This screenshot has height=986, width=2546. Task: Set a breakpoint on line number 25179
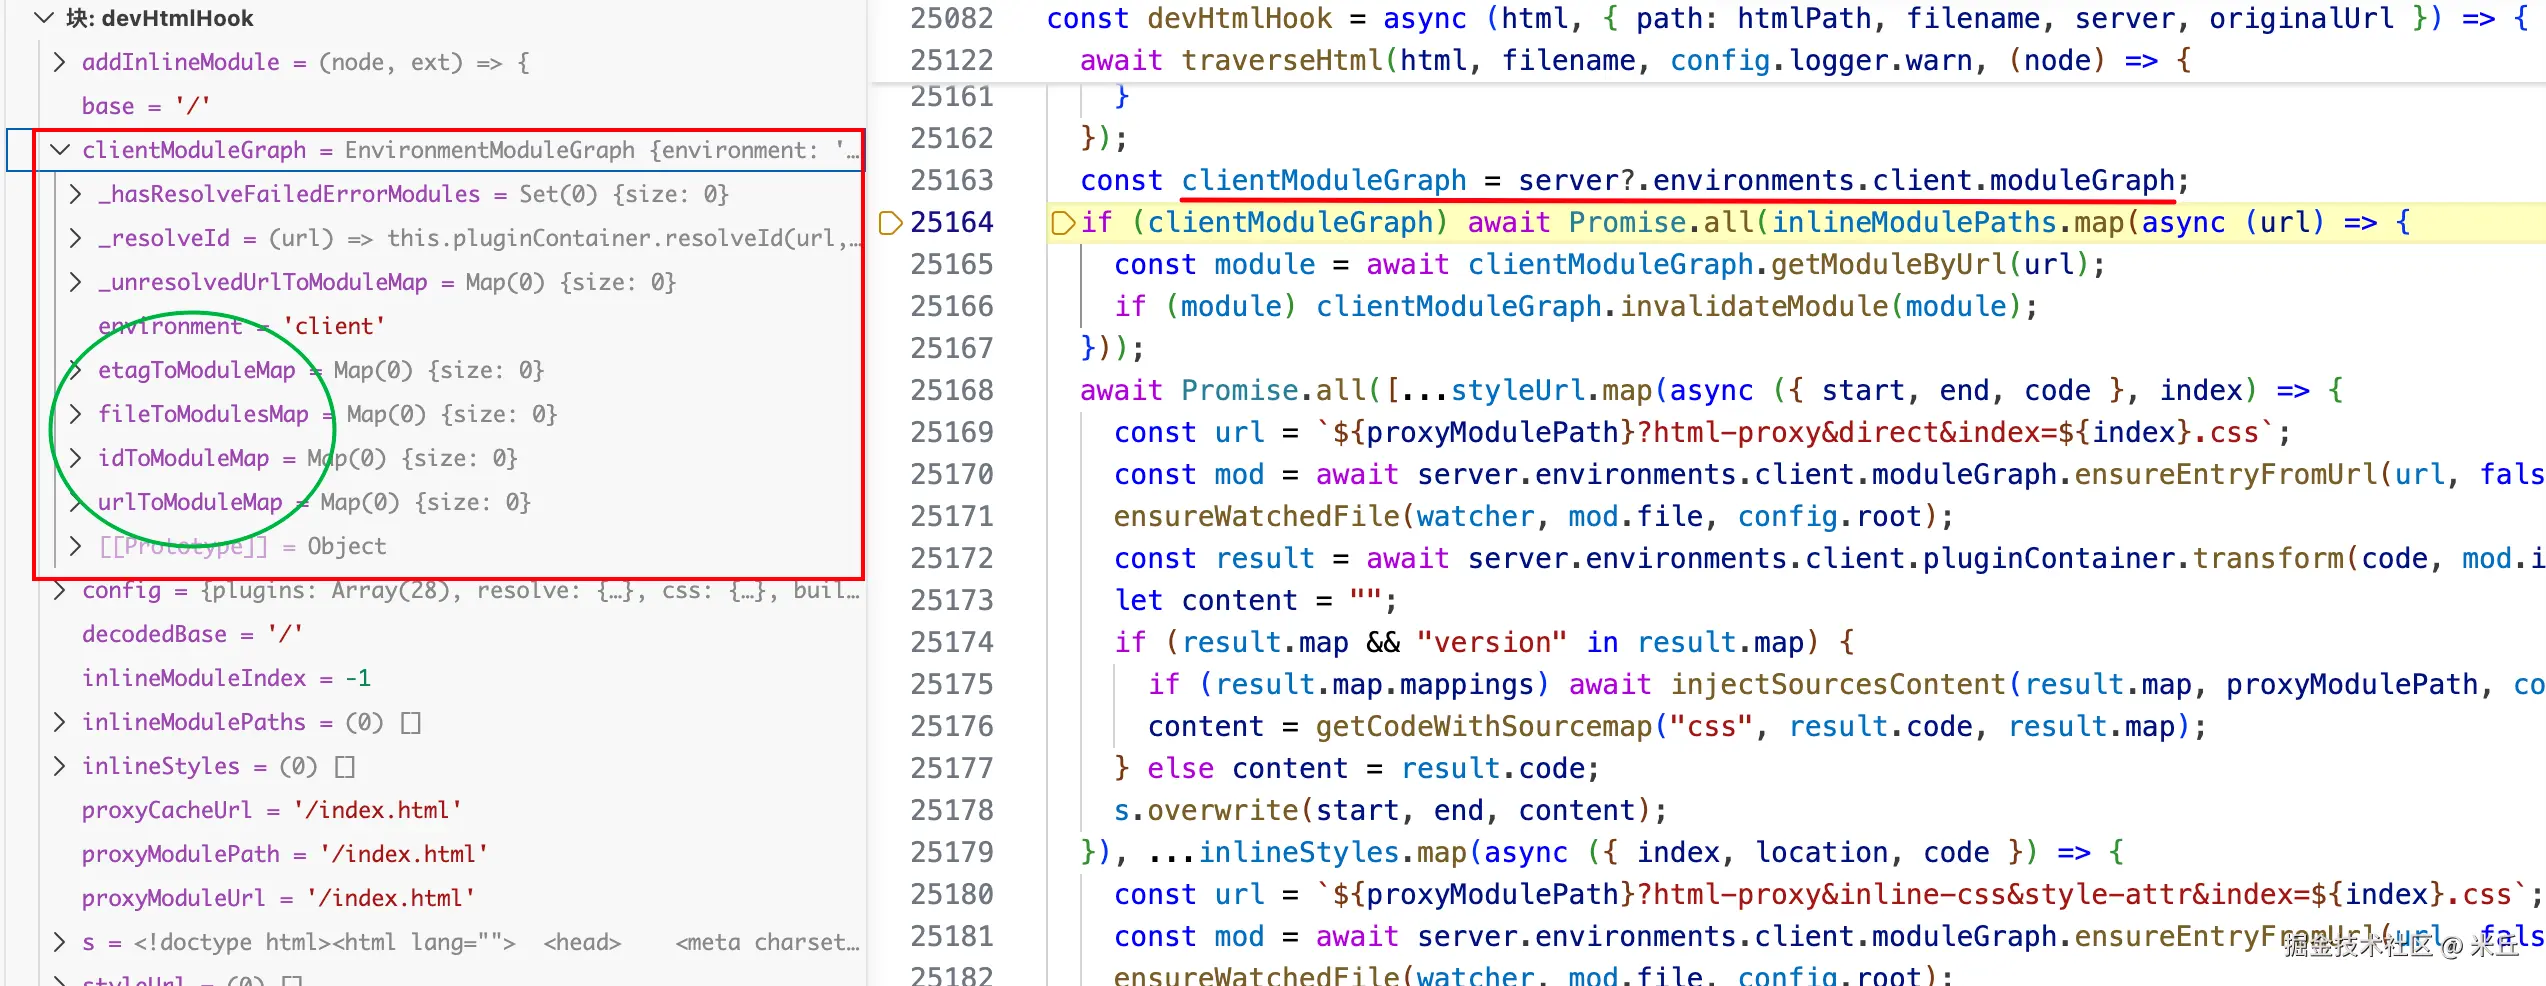click(x=952, y=852)
